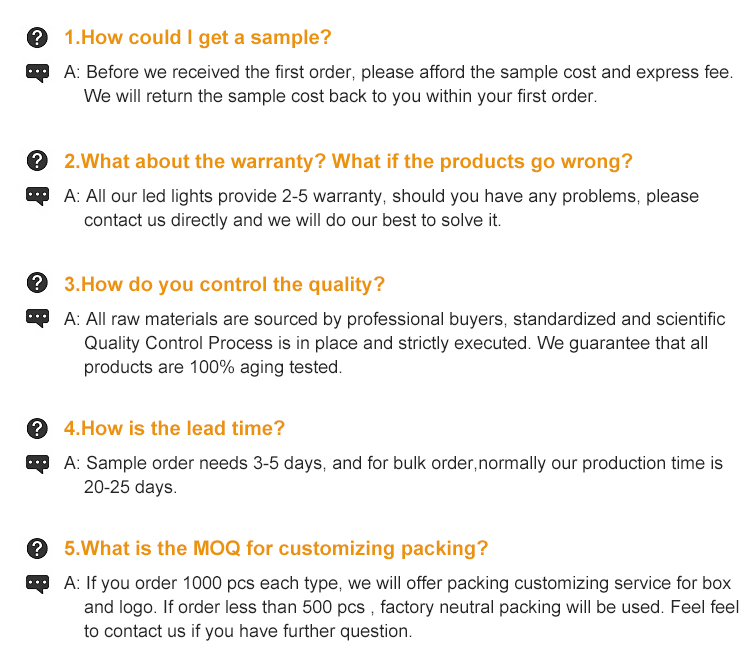750x660 pixels.
Task: Click chat bubble icon beside production time answer
Action: tap(37, 463)
